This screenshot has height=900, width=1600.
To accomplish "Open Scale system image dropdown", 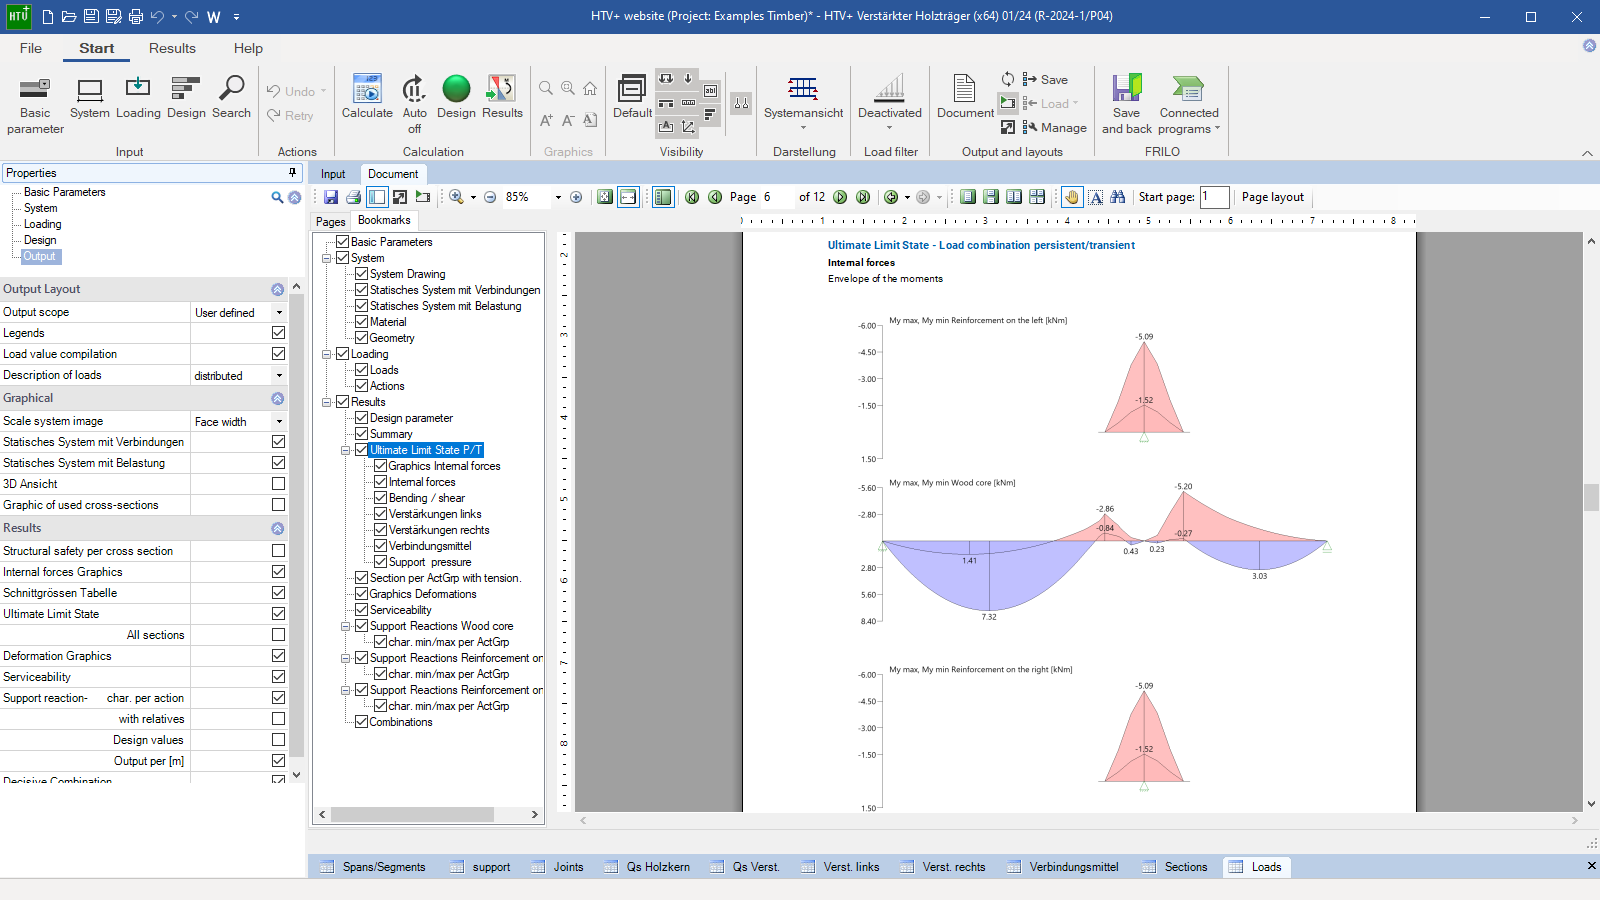I will (279, 422).
